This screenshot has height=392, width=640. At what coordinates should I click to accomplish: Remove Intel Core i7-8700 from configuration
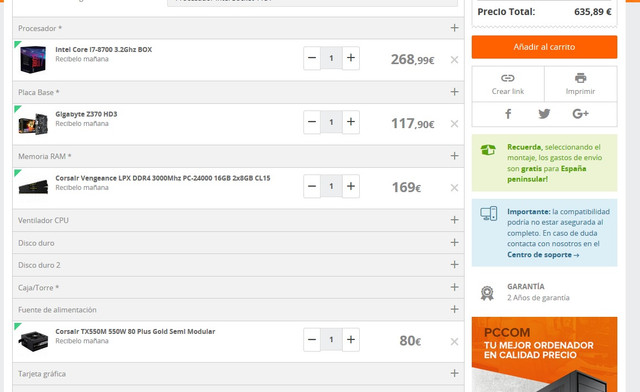pyautogui.click(x=454, y=60)
